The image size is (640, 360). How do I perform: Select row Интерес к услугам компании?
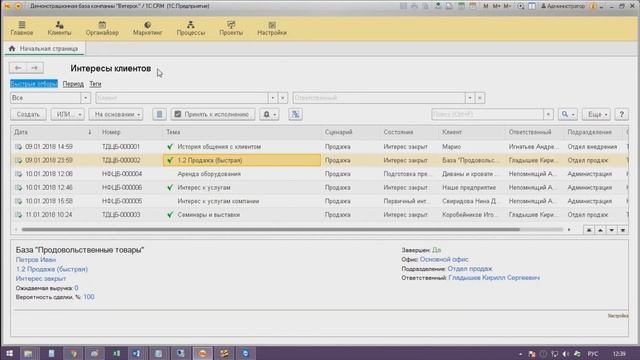[x=320, y=201]
